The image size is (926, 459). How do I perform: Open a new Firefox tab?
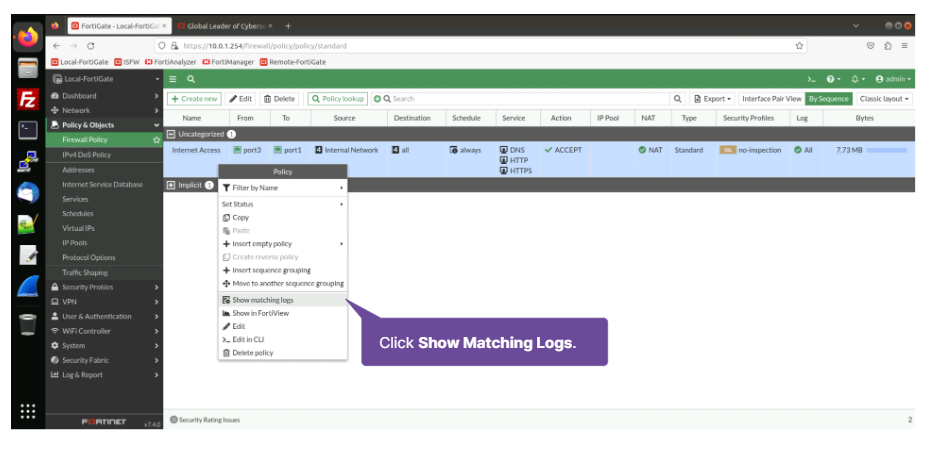pos(288,26)
